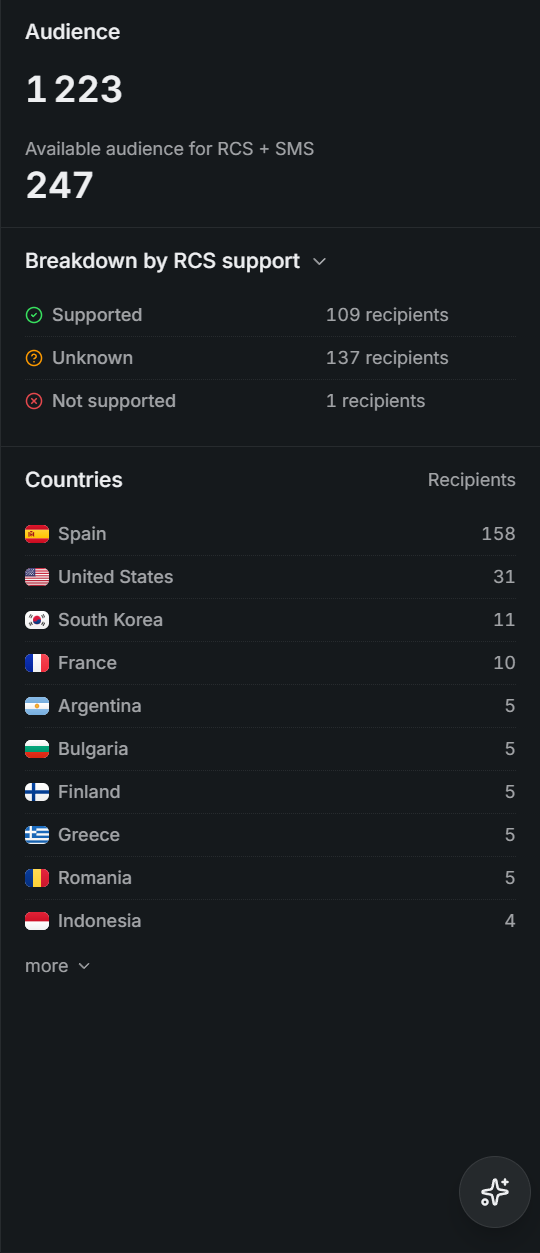Click the United States flag icon
The height and width of the screenshot is (1253, 540).
37,577
